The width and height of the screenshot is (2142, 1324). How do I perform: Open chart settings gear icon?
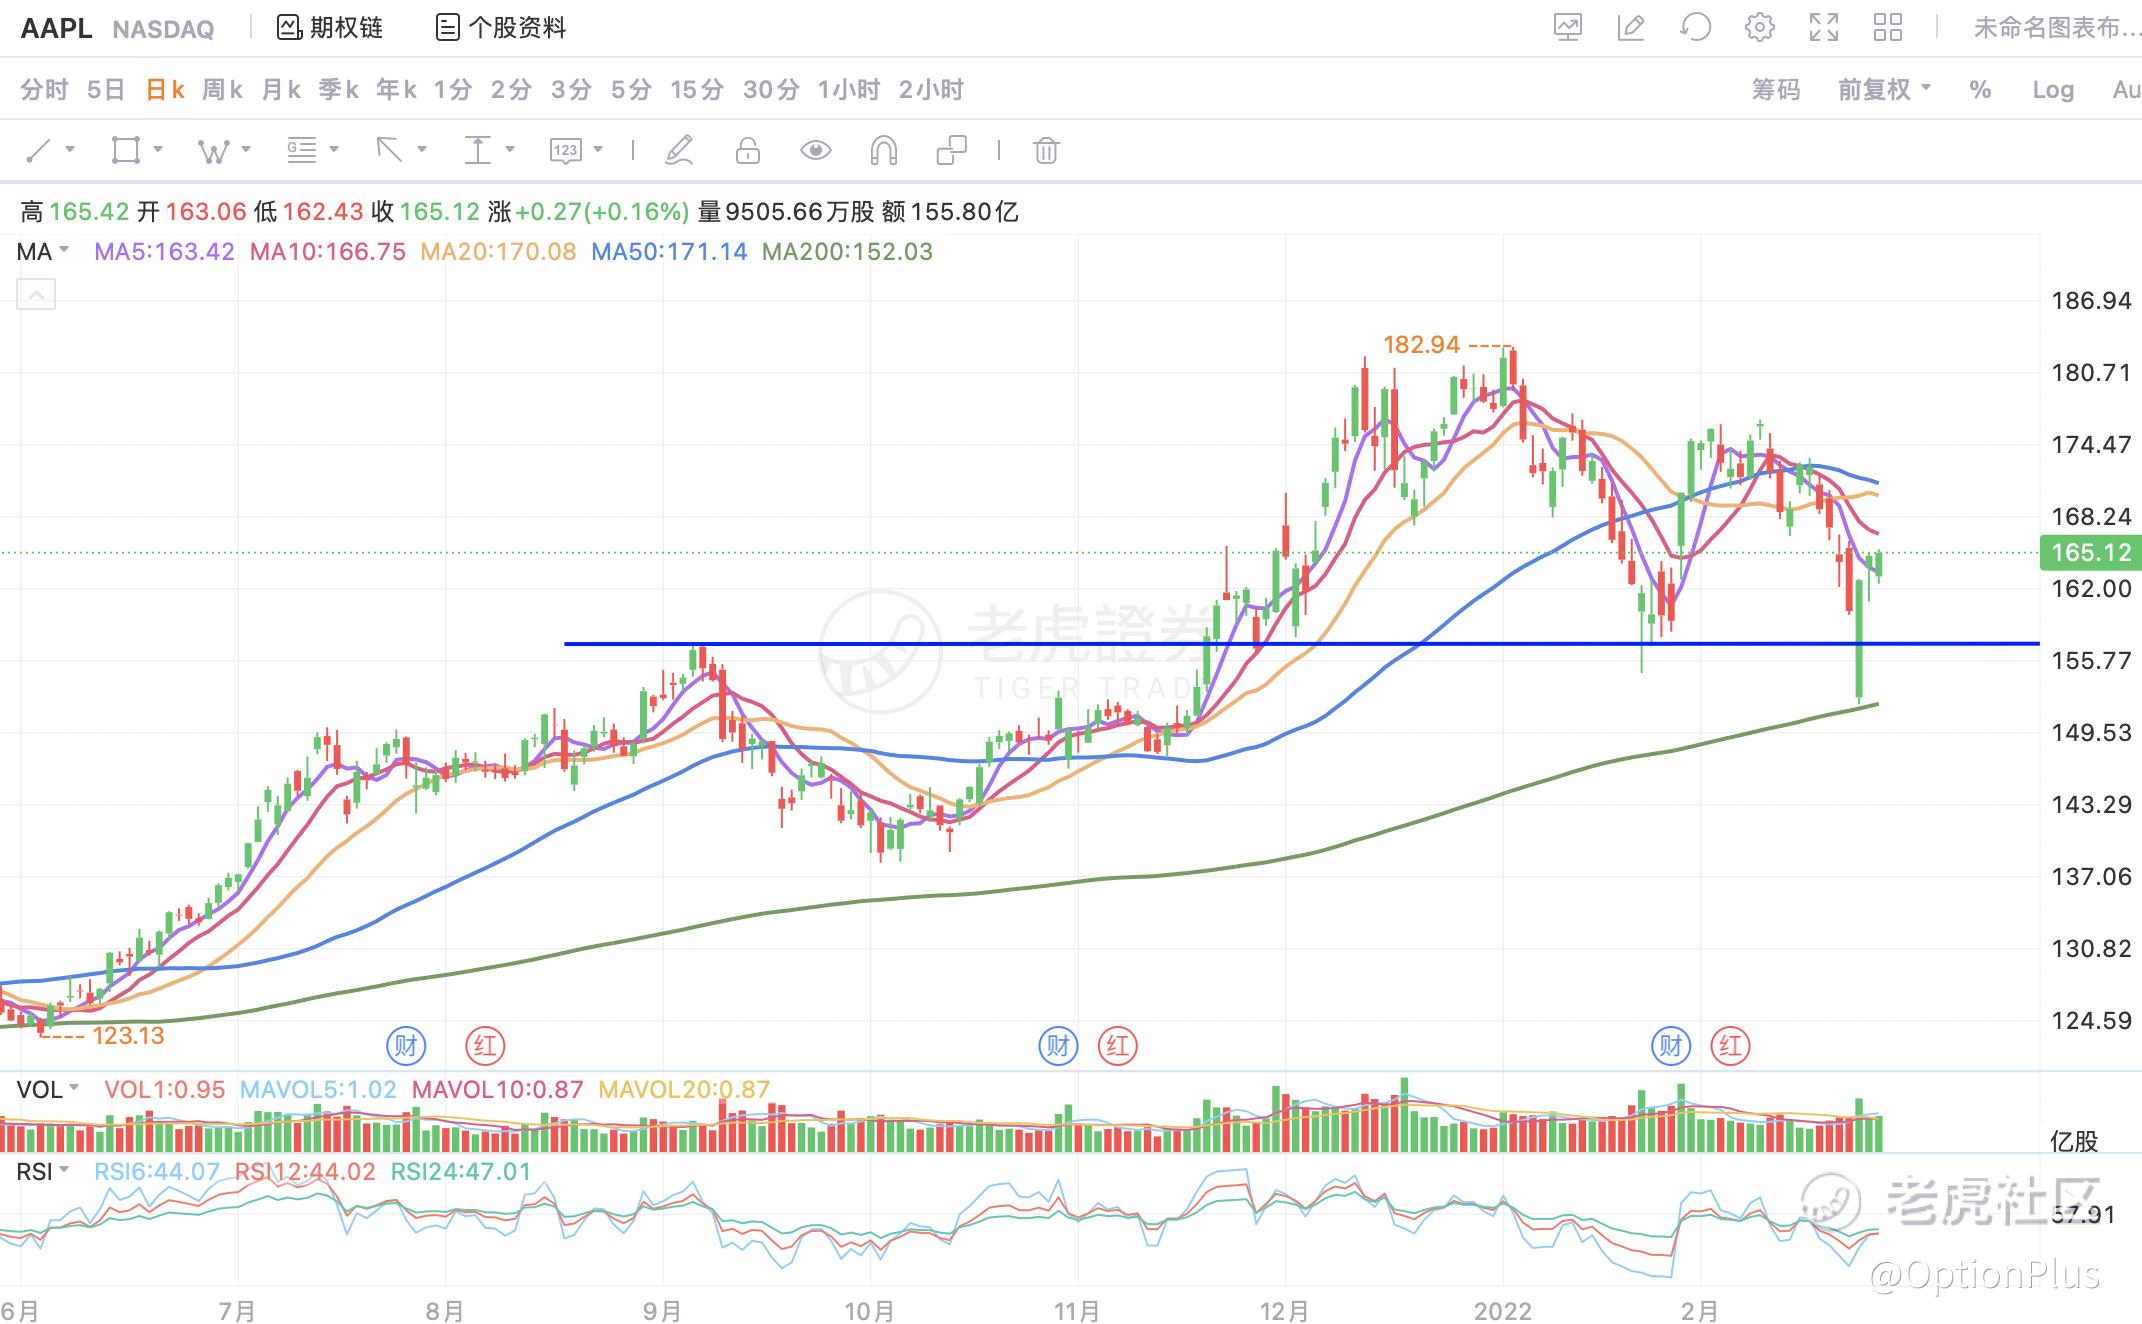click(1759, 27)
